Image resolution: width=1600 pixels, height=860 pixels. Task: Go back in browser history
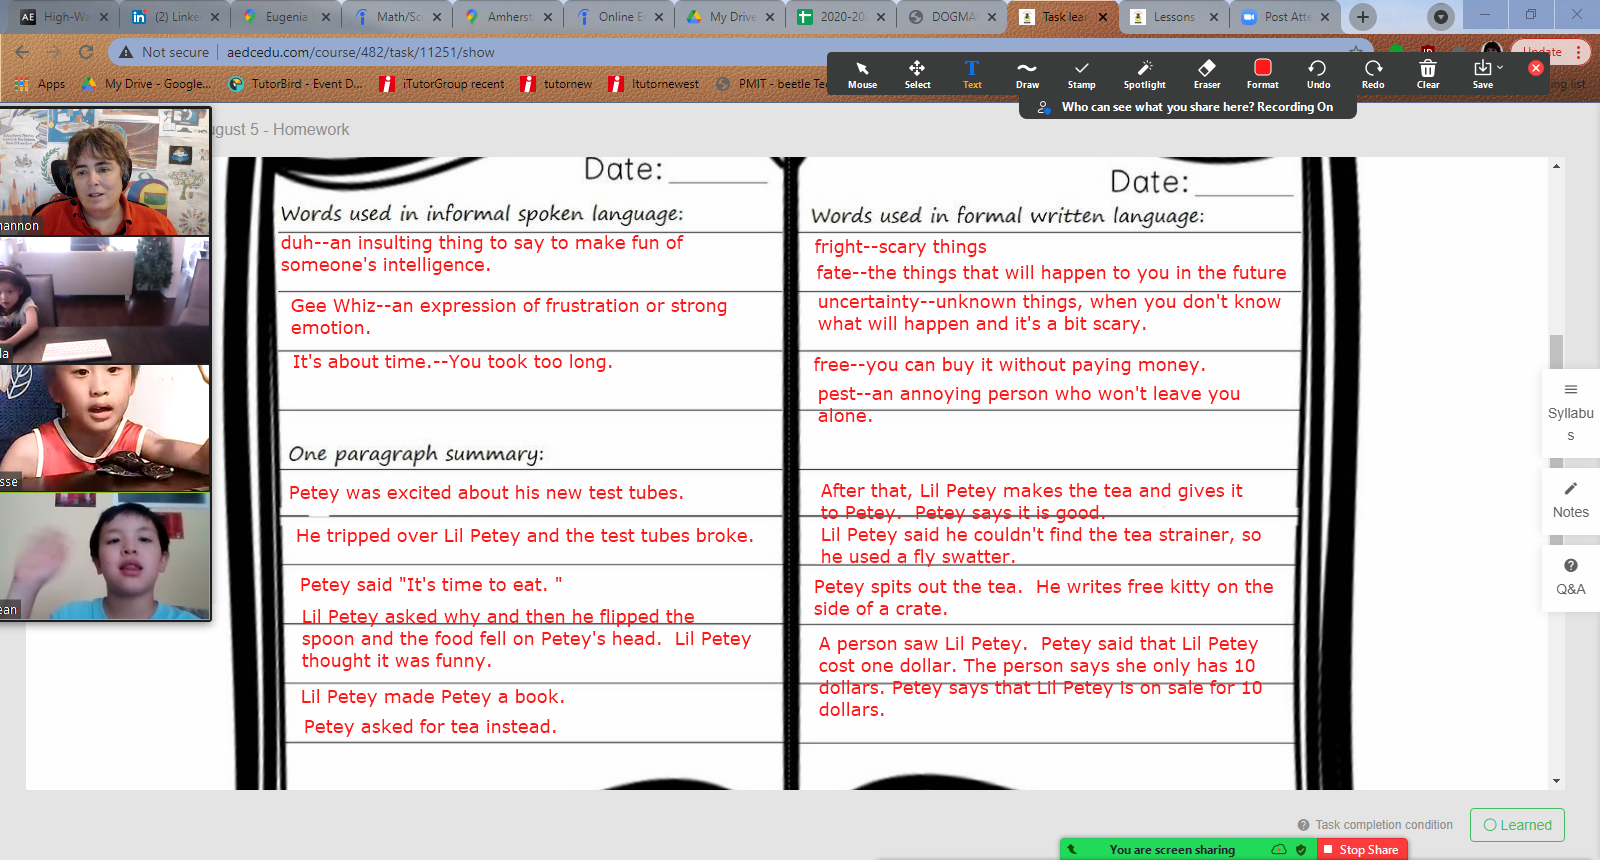click(x=22, y=52)
